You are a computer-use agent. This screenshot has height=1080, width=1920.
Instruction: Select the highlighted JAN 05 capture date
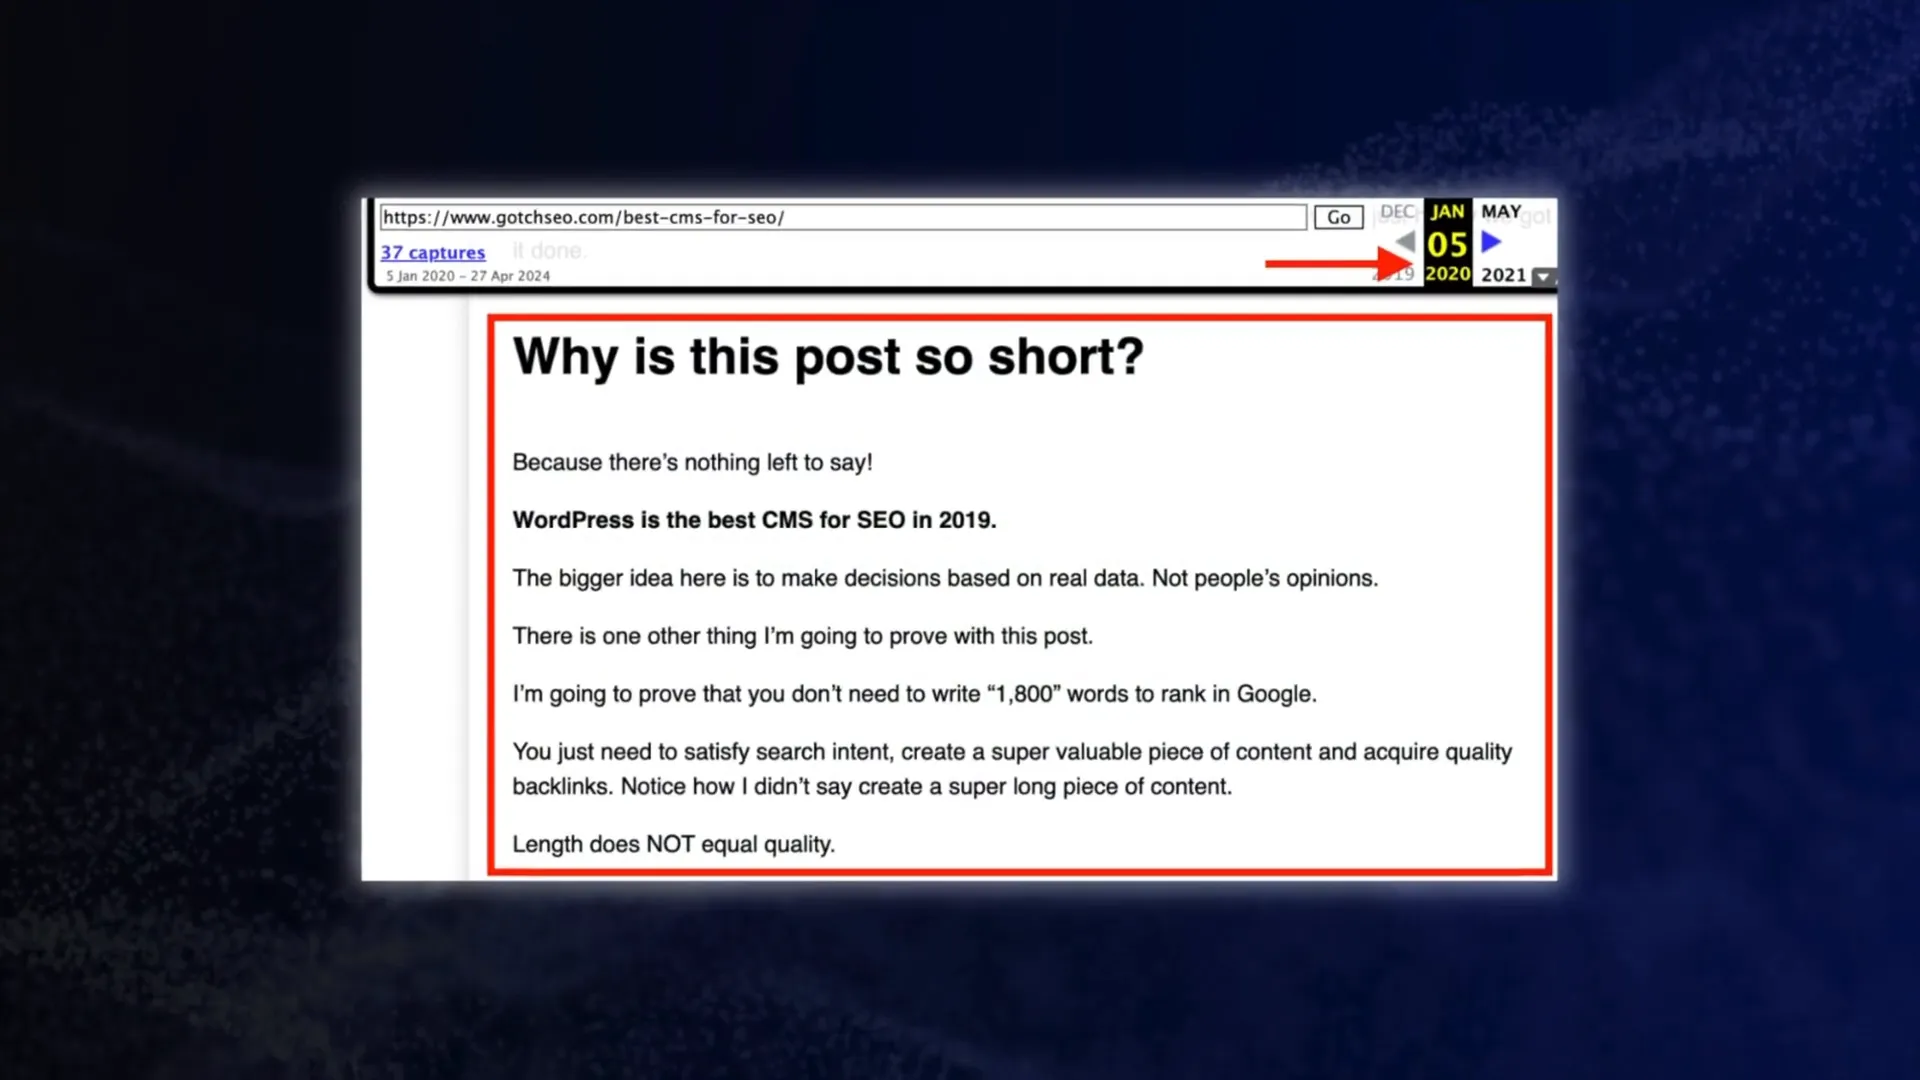tap(1447, 241)
